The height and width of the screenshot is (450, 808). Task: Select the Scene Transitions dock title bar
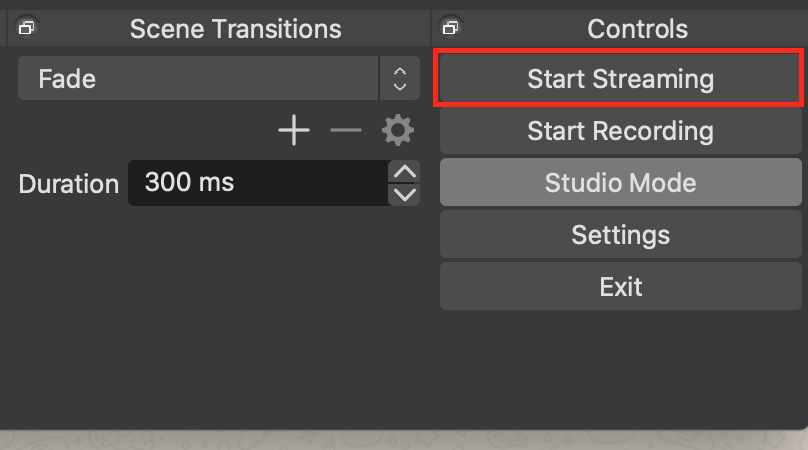[x=218, y=28]
